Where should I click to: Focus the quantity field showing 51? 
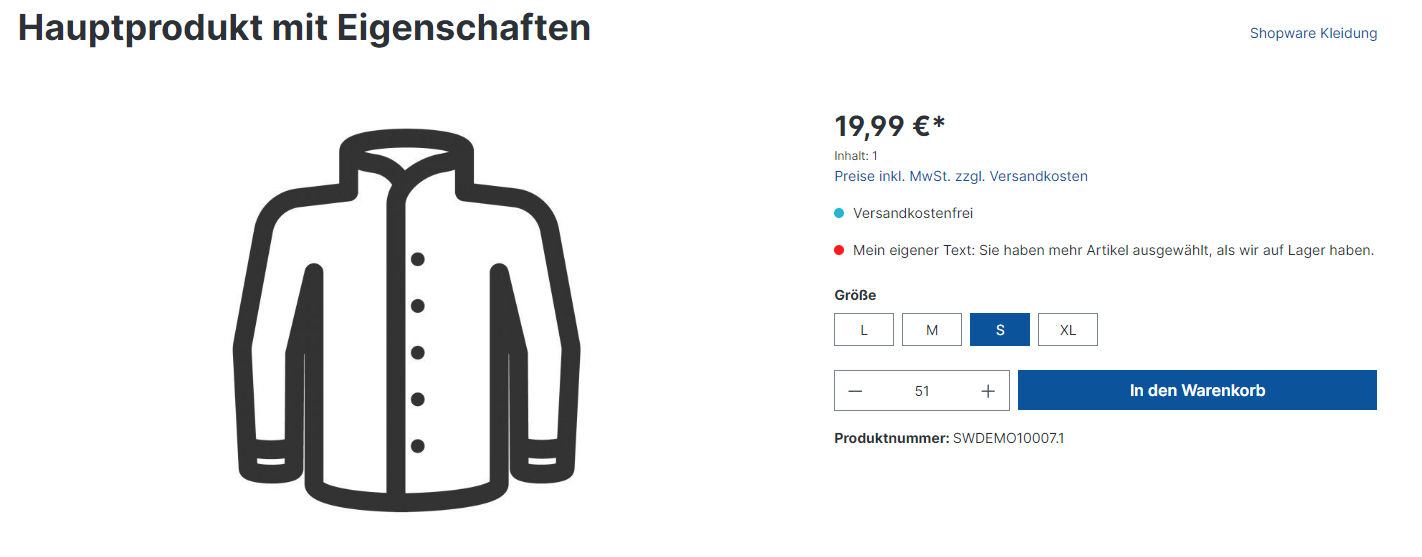click(922, 391)
